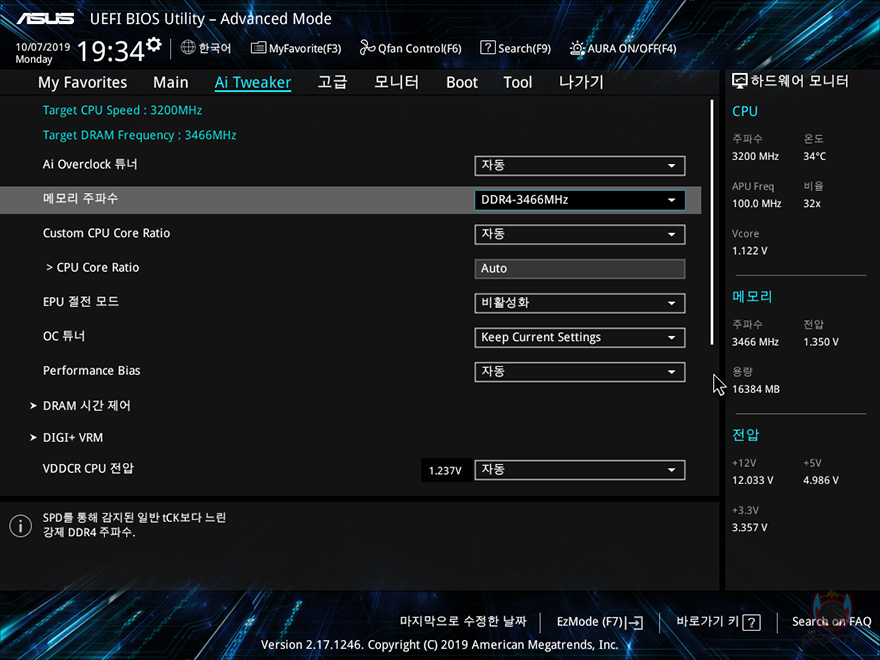Click CPU temperature 34°C reading
Screen dimensions: 880x660
coord(814,156)
